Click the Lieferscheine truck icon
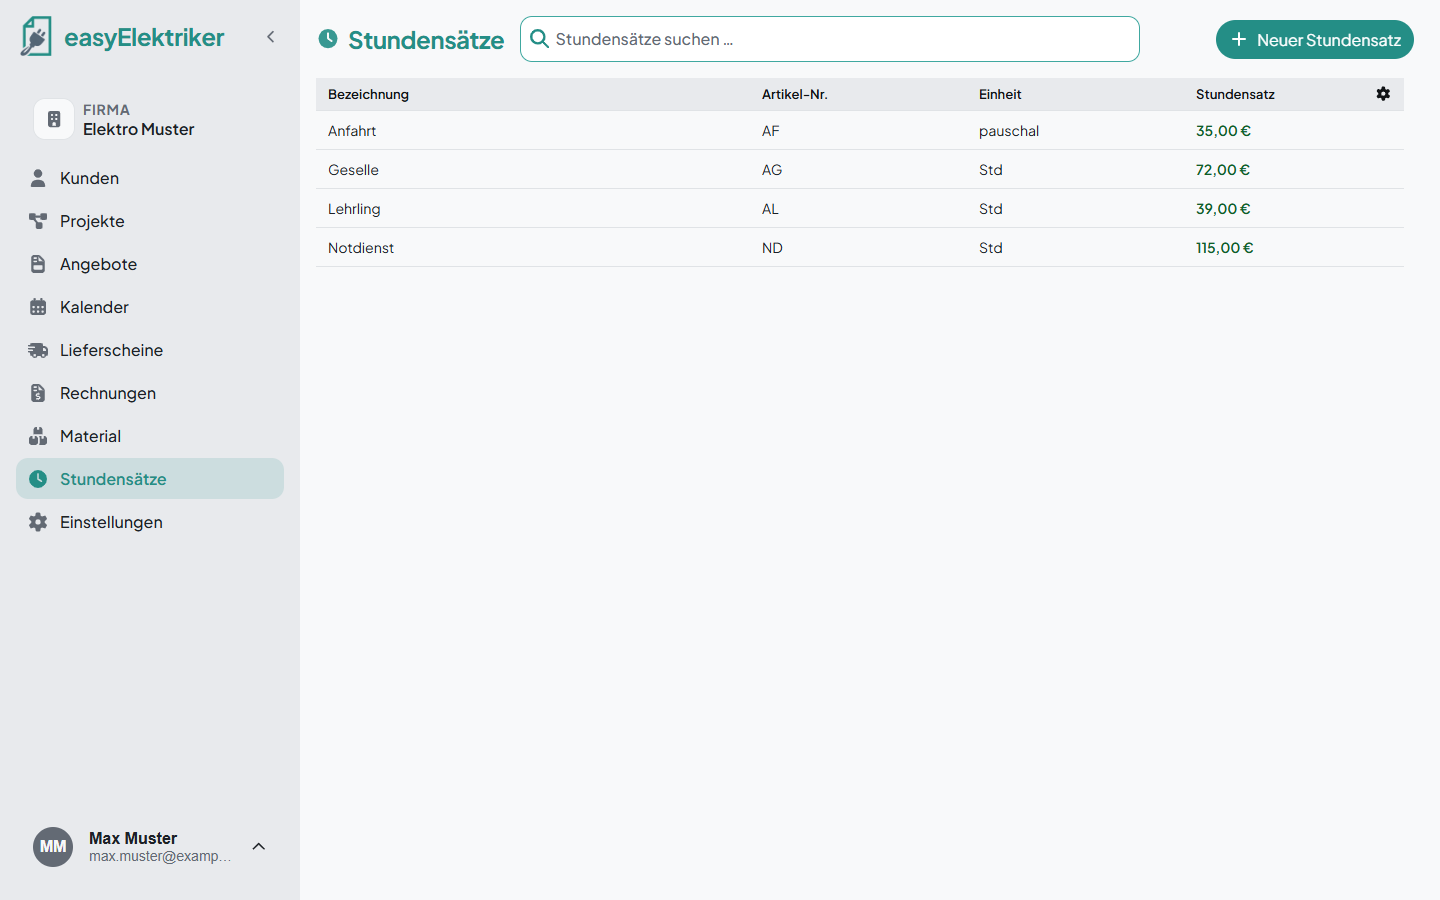The image size is (1440, 900). point(38,350)
